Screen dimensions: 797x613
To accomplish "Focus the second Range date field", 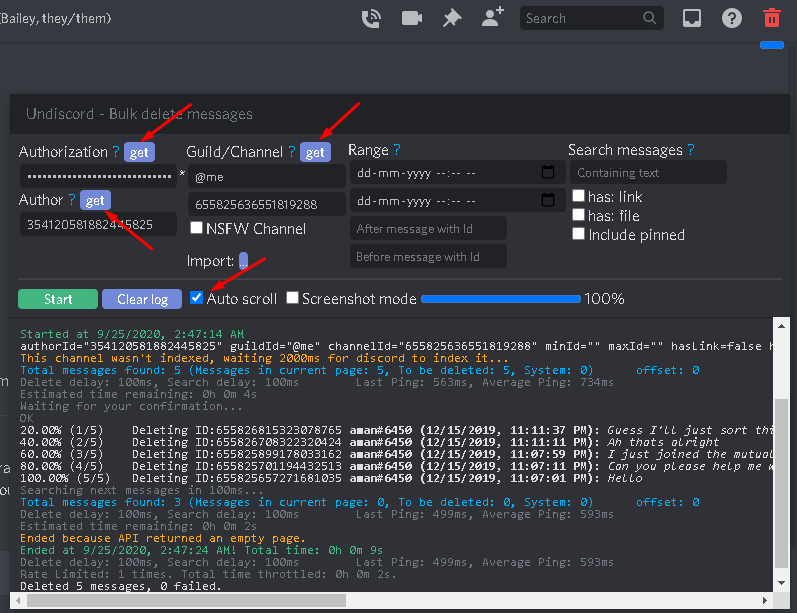I will click(x=457, y=200).
